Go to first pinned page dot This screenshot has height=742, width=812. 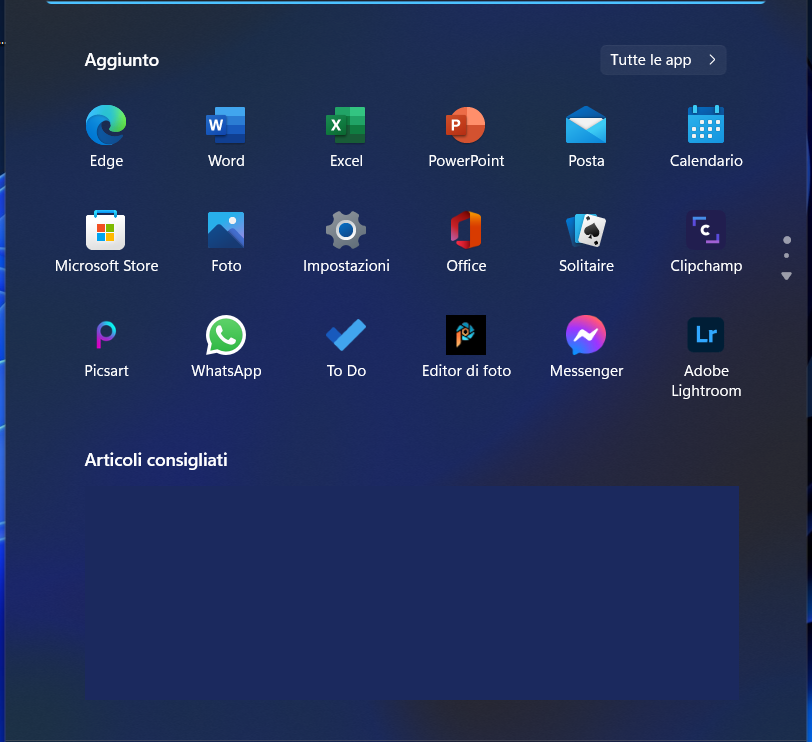[x=787, y=240]
